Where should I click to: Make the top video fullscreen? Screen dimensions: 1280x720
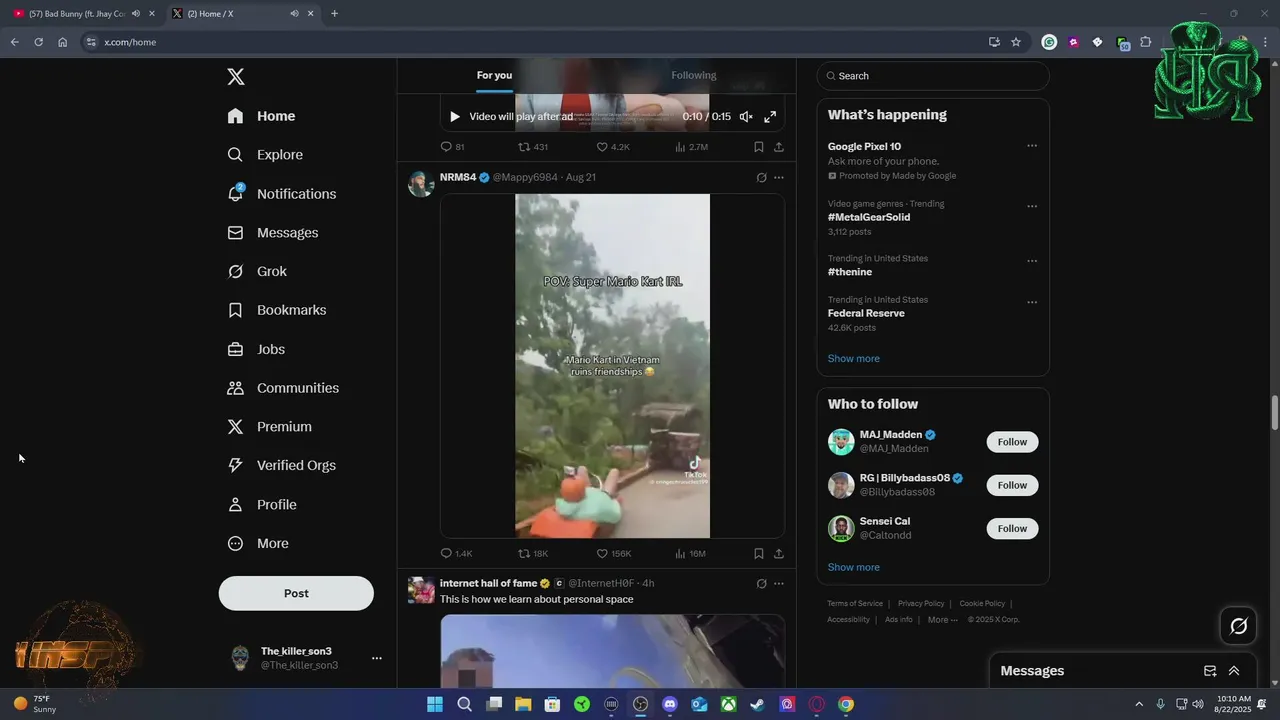coord(770,117)
